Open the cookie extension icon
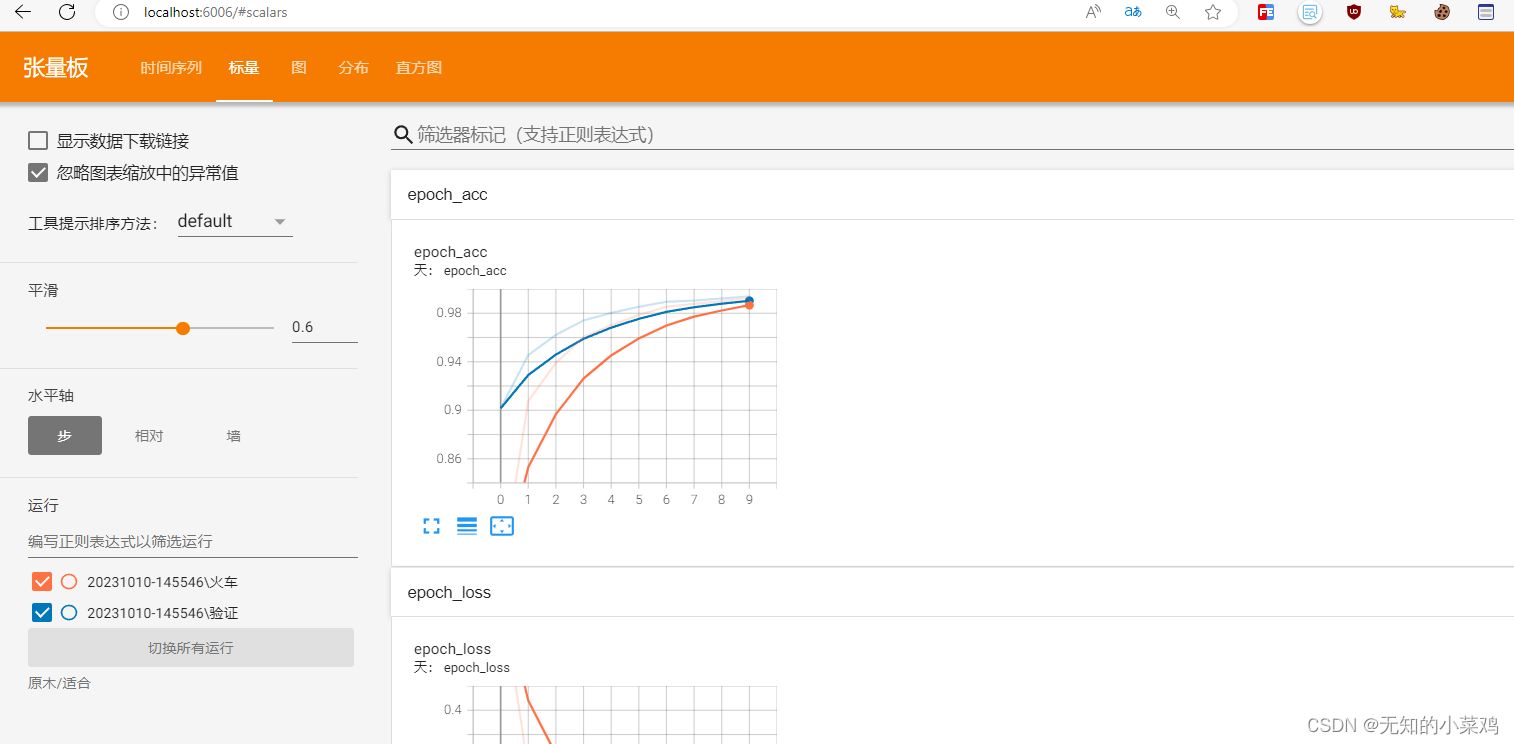The width and height of the screenshot is (1514, 744). [1442, 12]
